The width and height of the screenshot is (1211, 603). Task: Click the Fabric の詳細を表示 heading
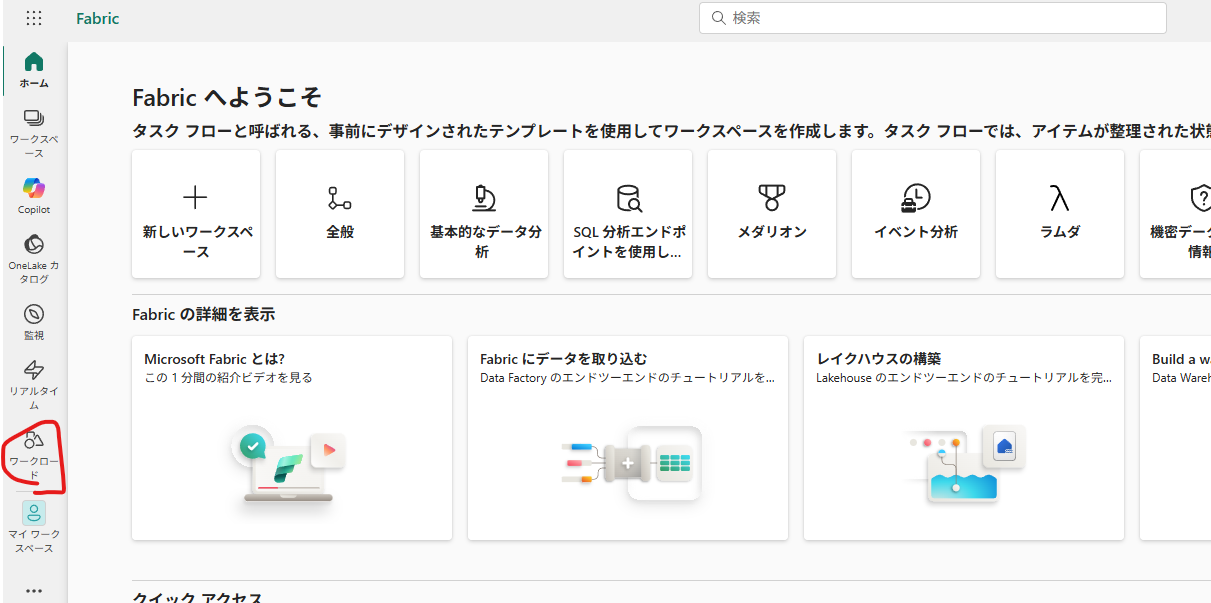click(x=204, y=314)
